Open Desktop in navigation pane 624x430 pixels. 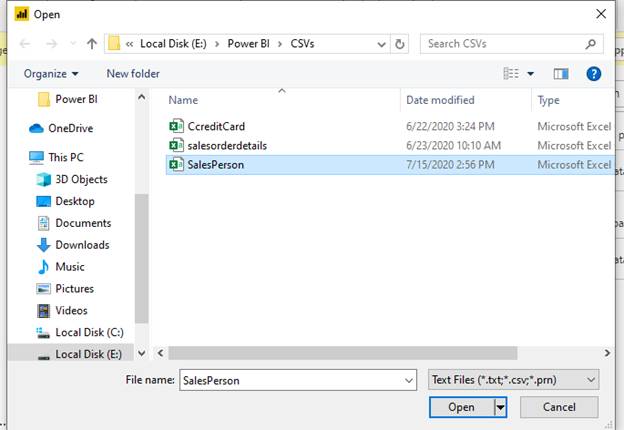point(75,201)
